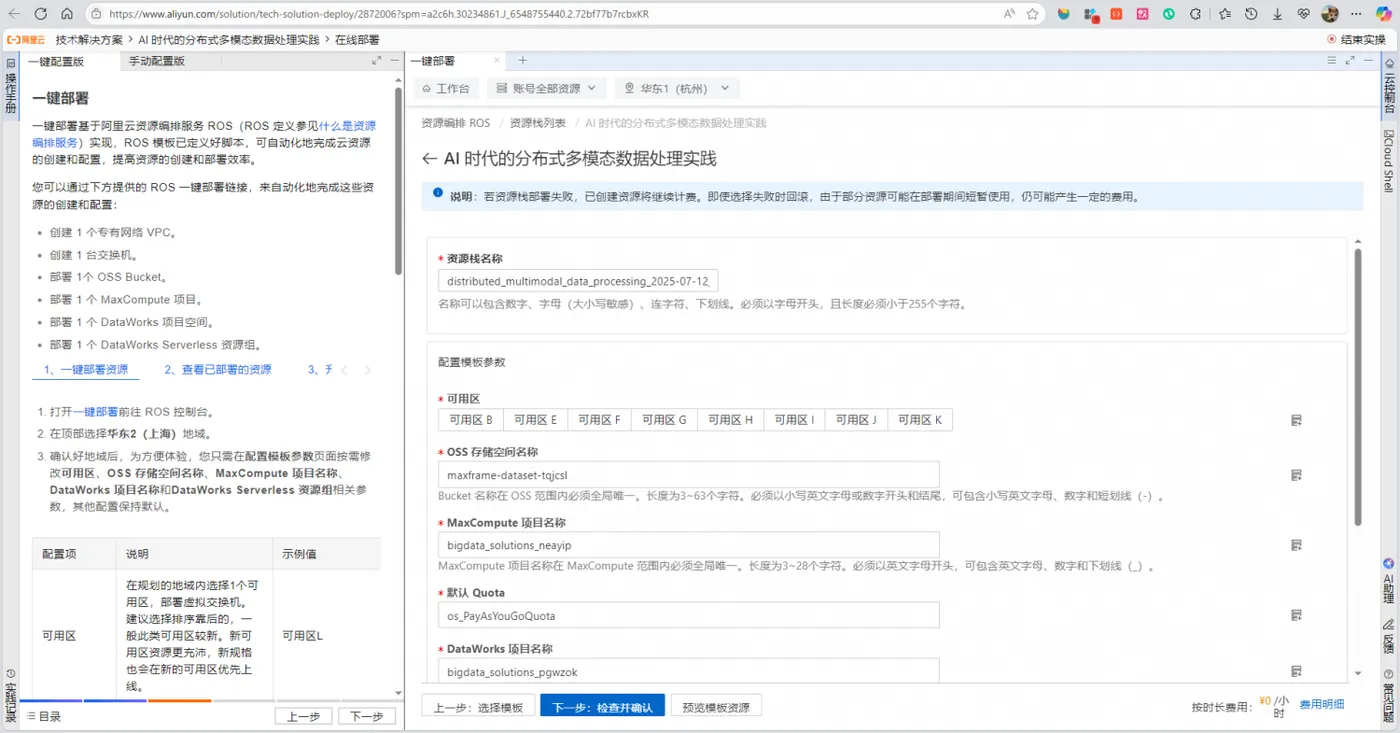Open the read aloud icon in address bar
The image size is (1400, 733).
[x=1010, y=14]
